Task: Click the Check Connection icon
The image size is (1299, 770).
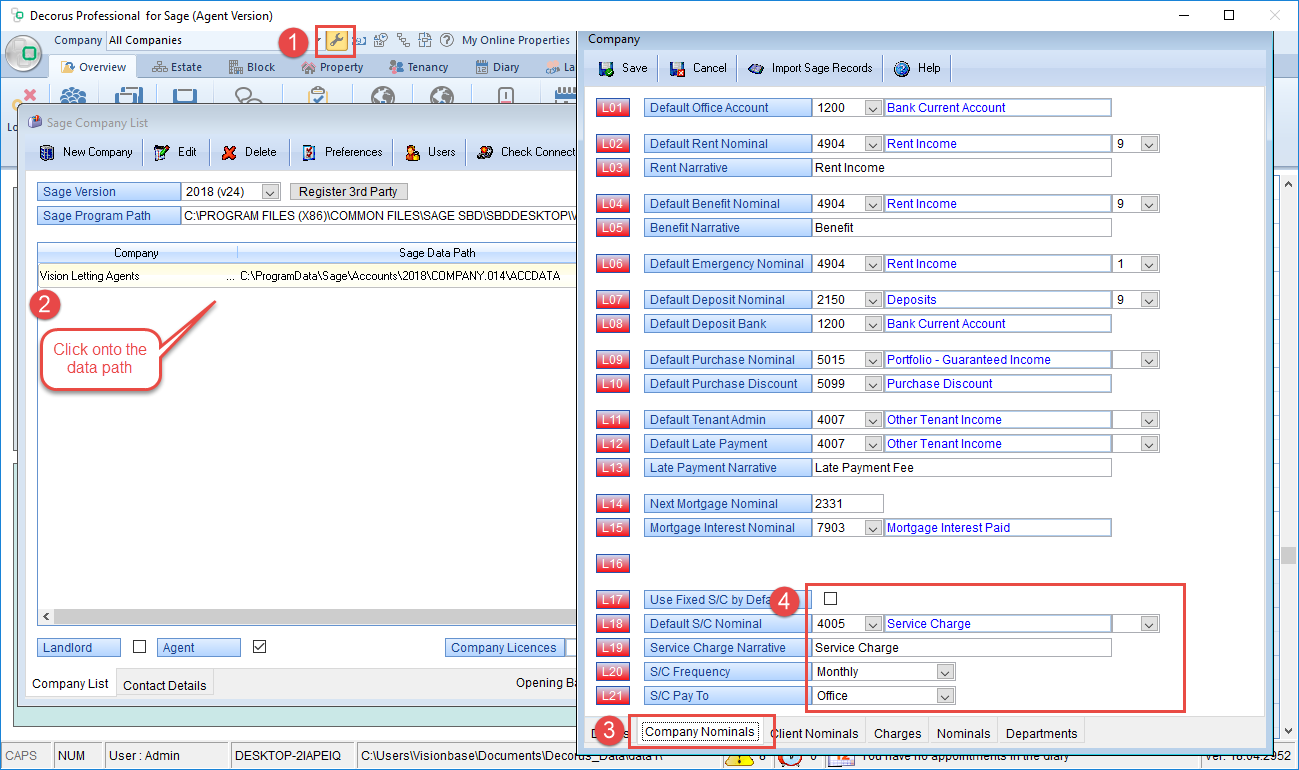Action: click(485, 152)
